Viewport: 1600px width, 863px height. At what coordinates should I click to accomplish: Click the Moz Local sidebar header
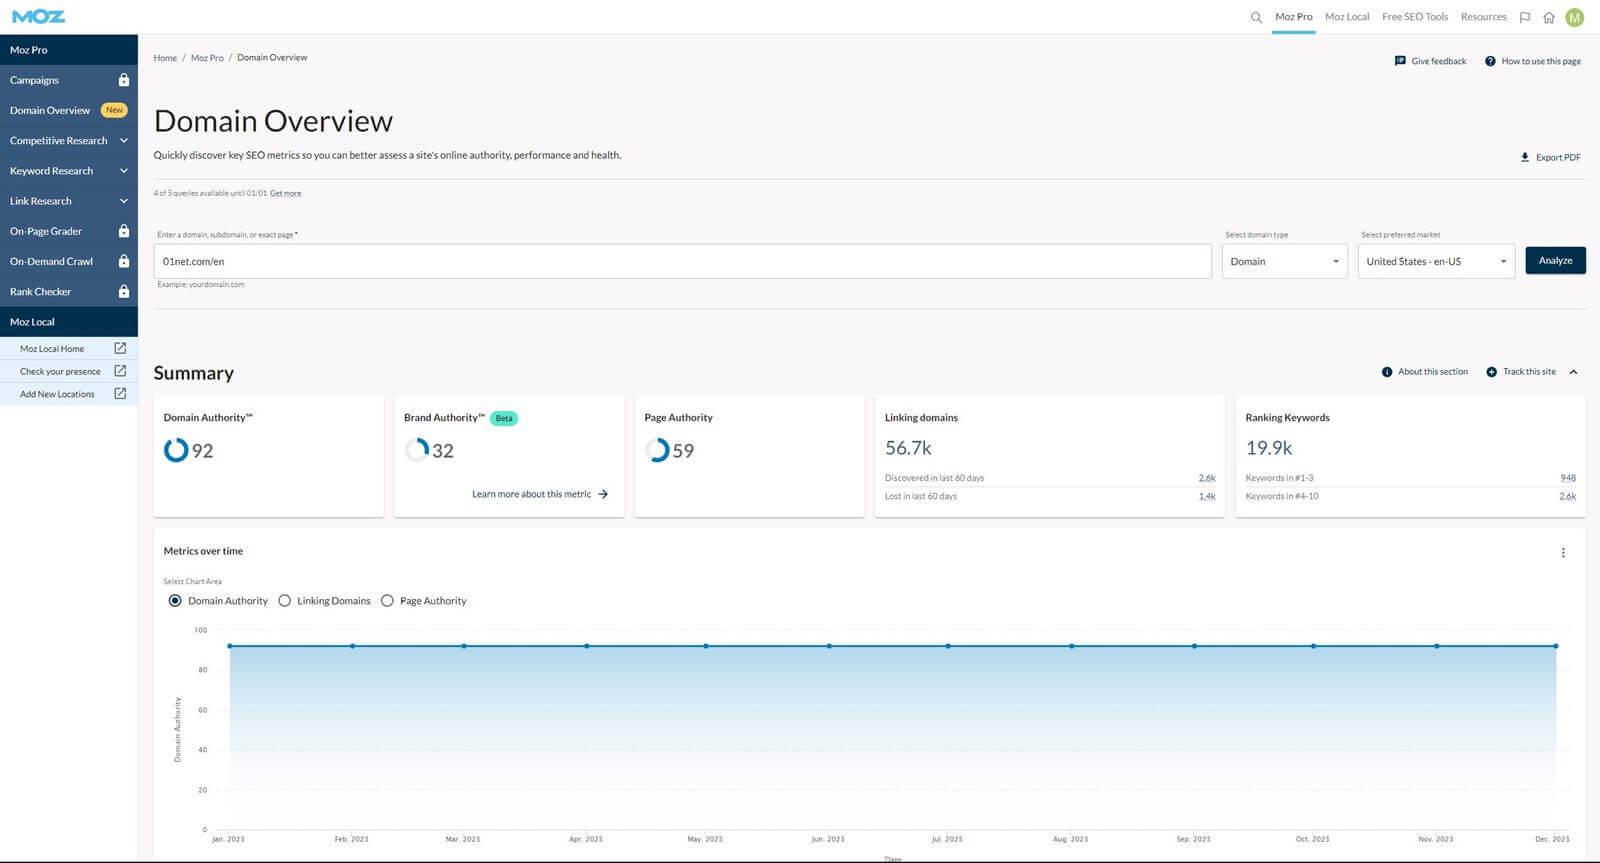pos(69,322)
